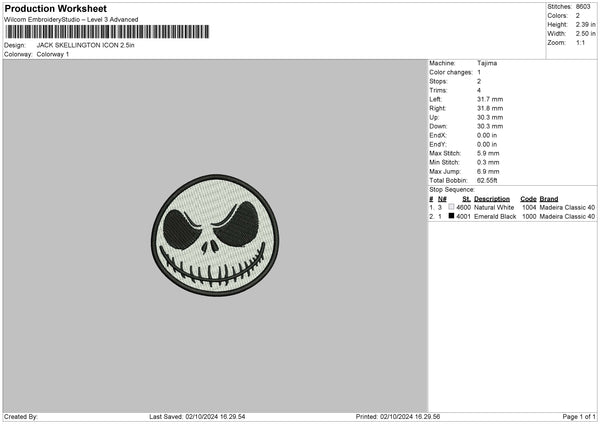This screenshot has height=424, width=600.
Task: Click the Description column header
Action: 492,199
